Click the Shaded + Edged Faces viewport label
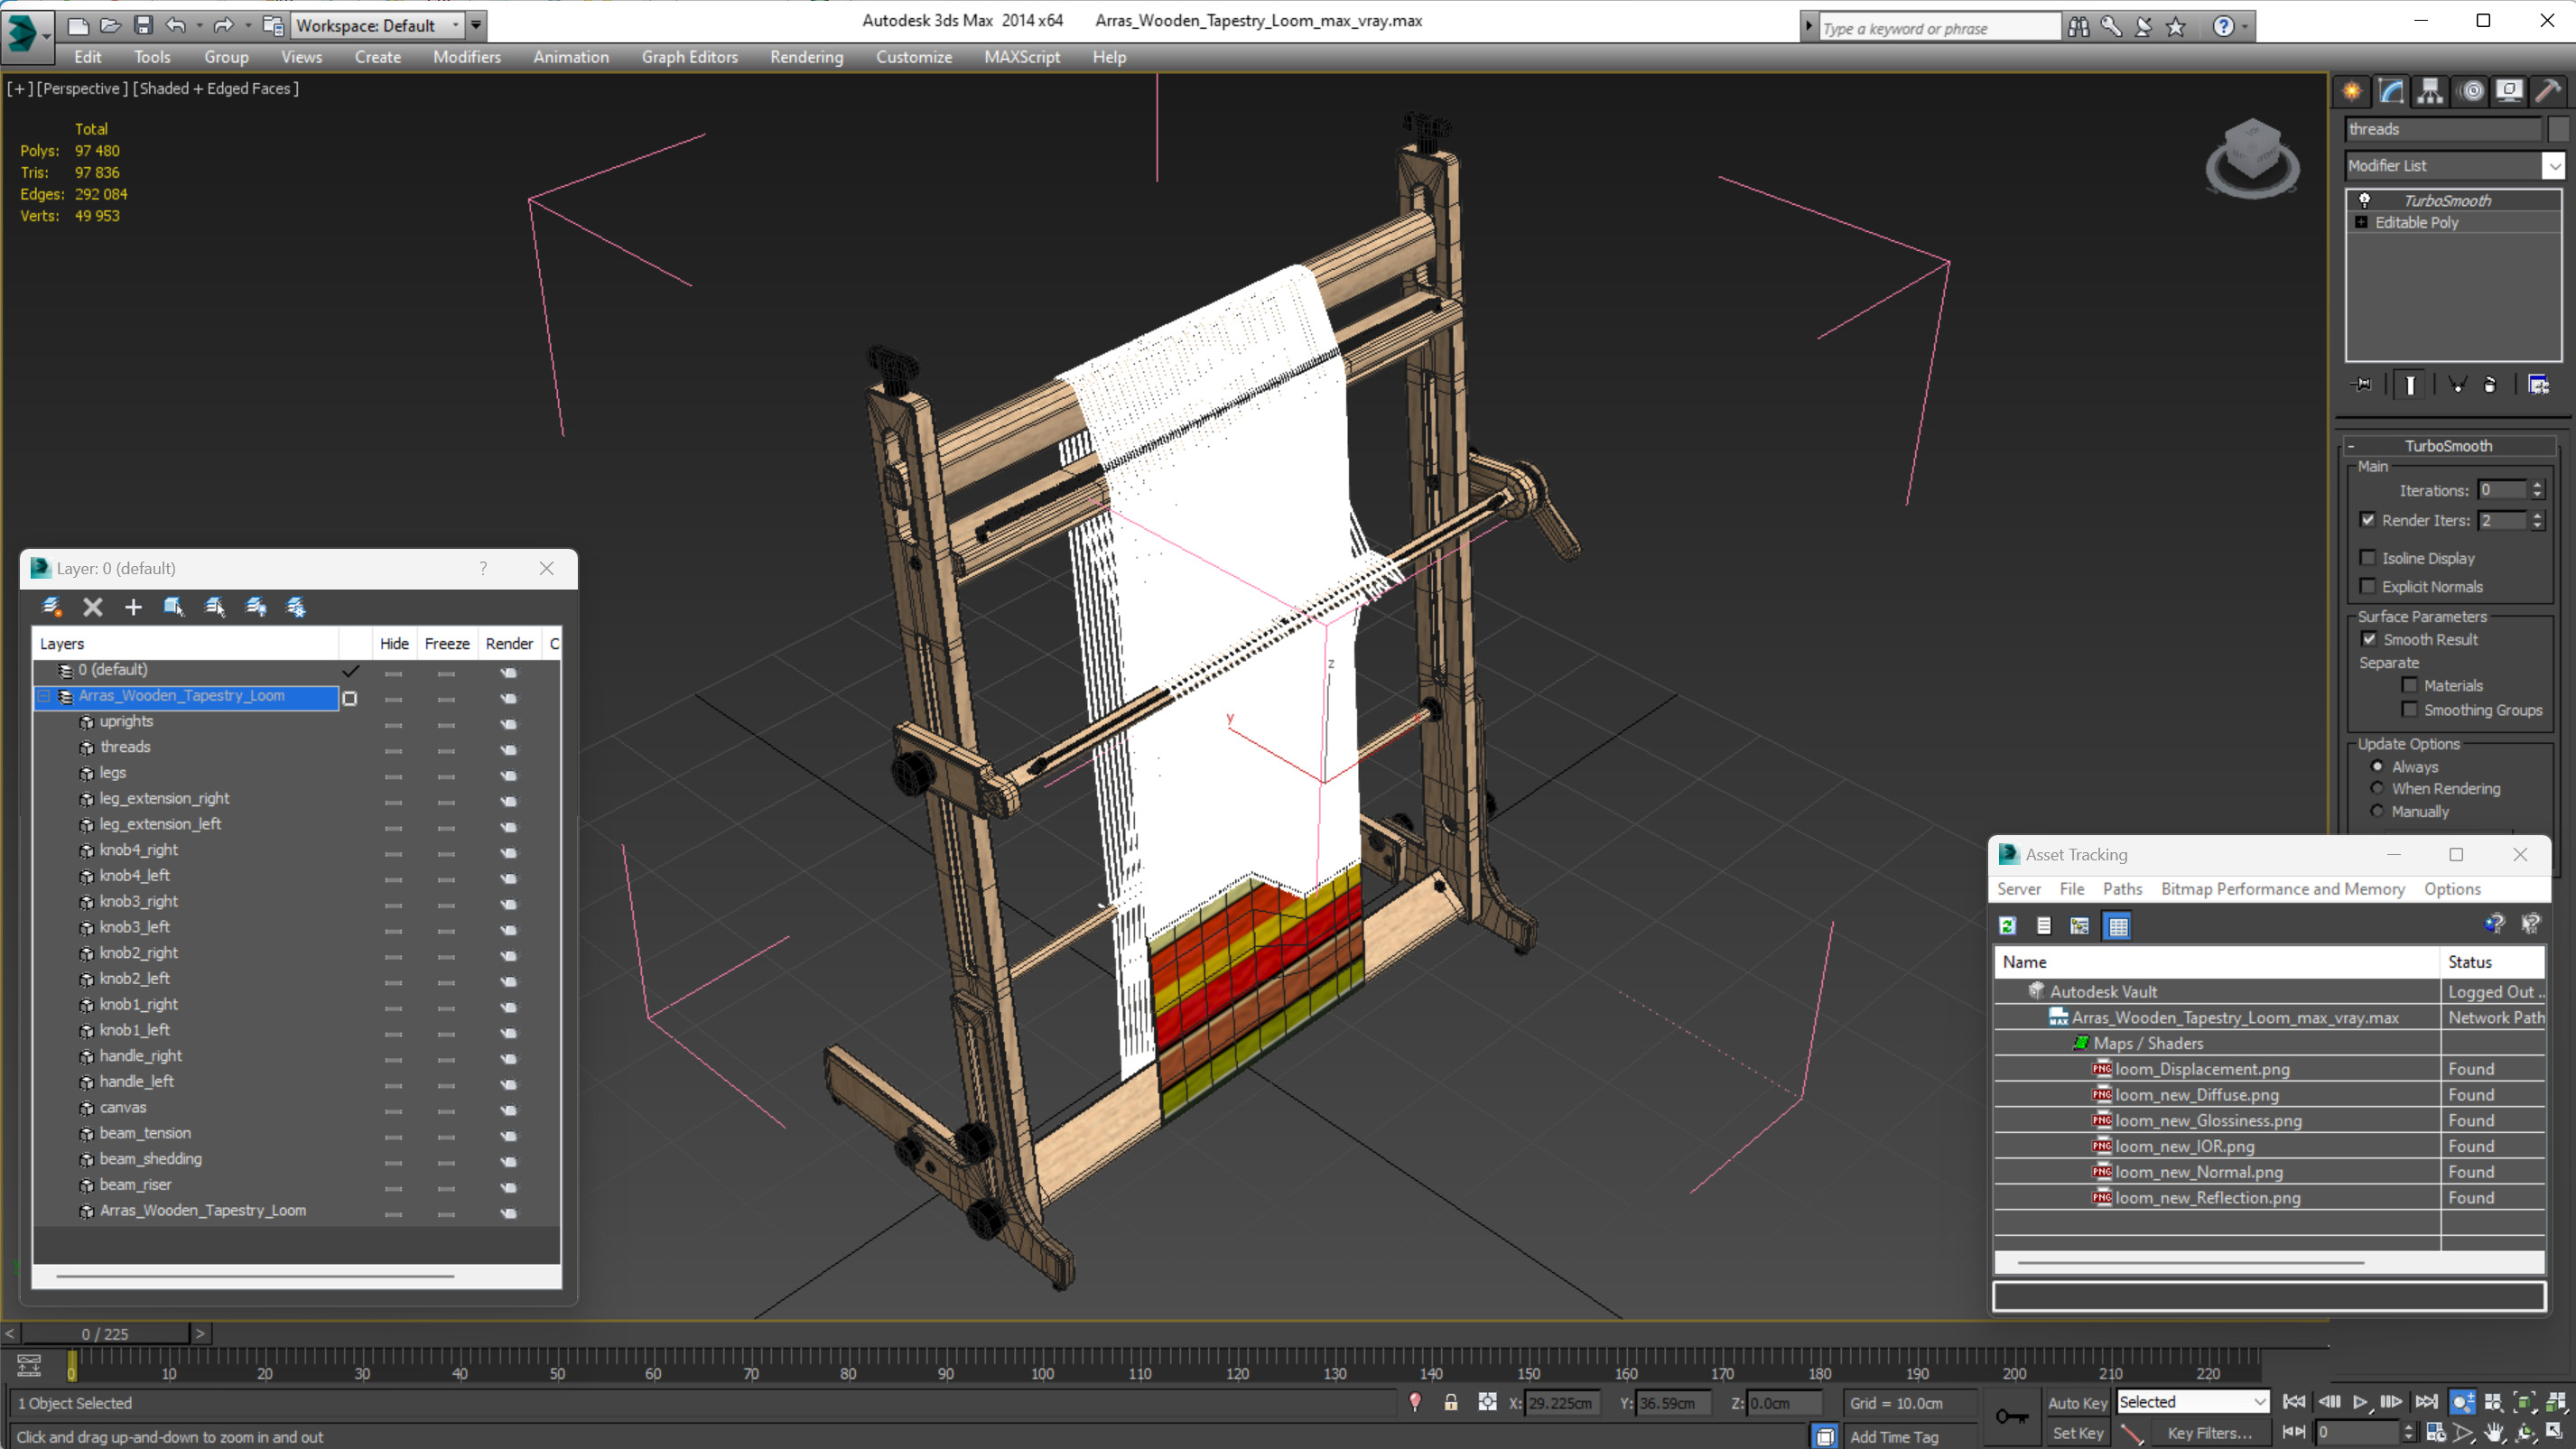Viewport: 2576px width, 1449px height. click(216, 88)
